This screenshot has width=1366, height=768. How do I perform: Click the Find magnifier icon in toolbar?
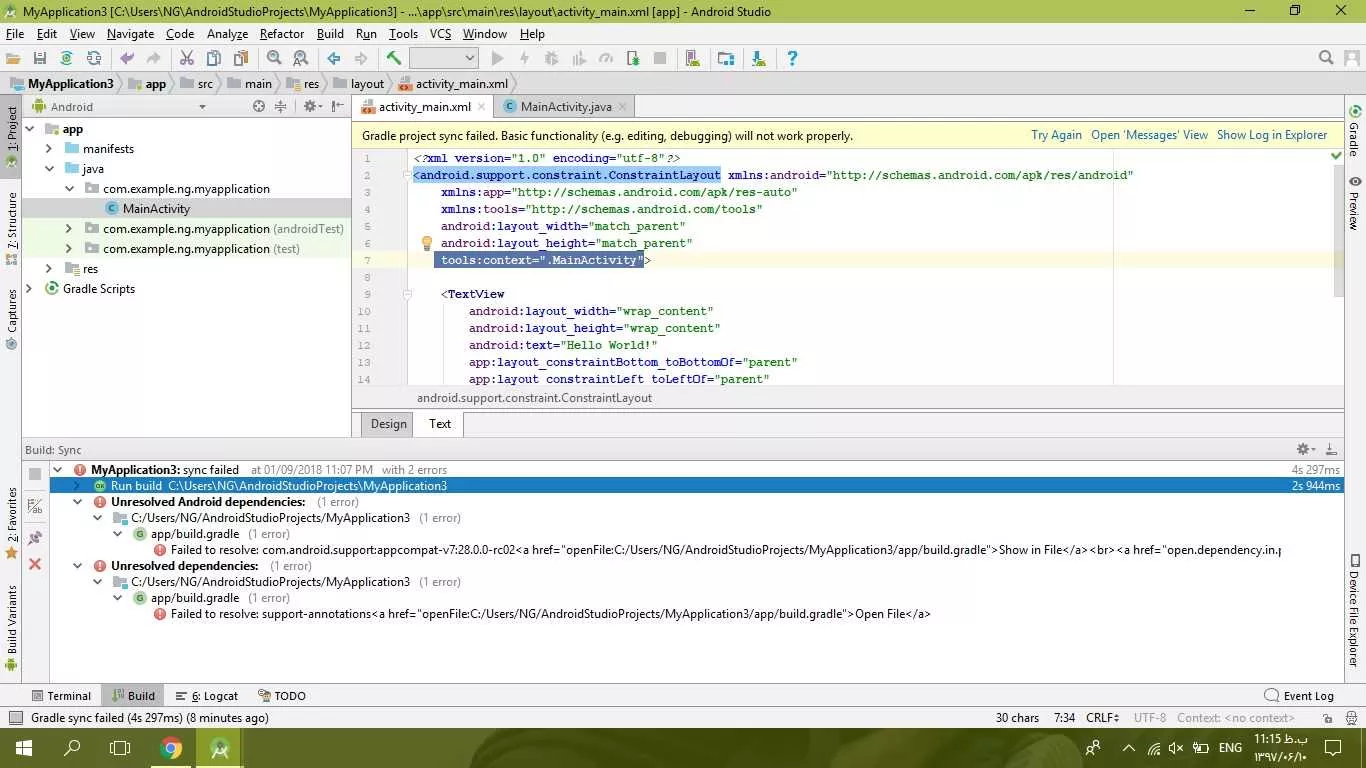point(274,59)
